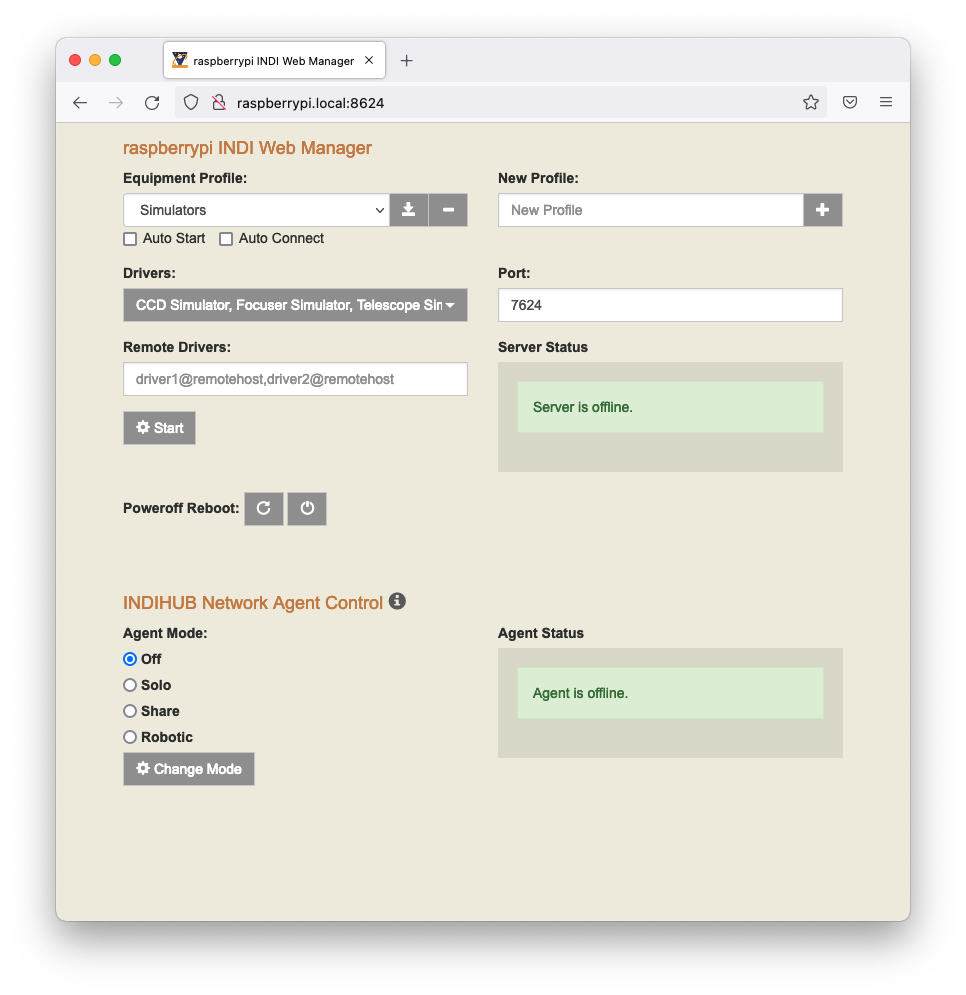Delete profile with the minus button
Screen dimensions: 966x995
[x=448, y=210]
